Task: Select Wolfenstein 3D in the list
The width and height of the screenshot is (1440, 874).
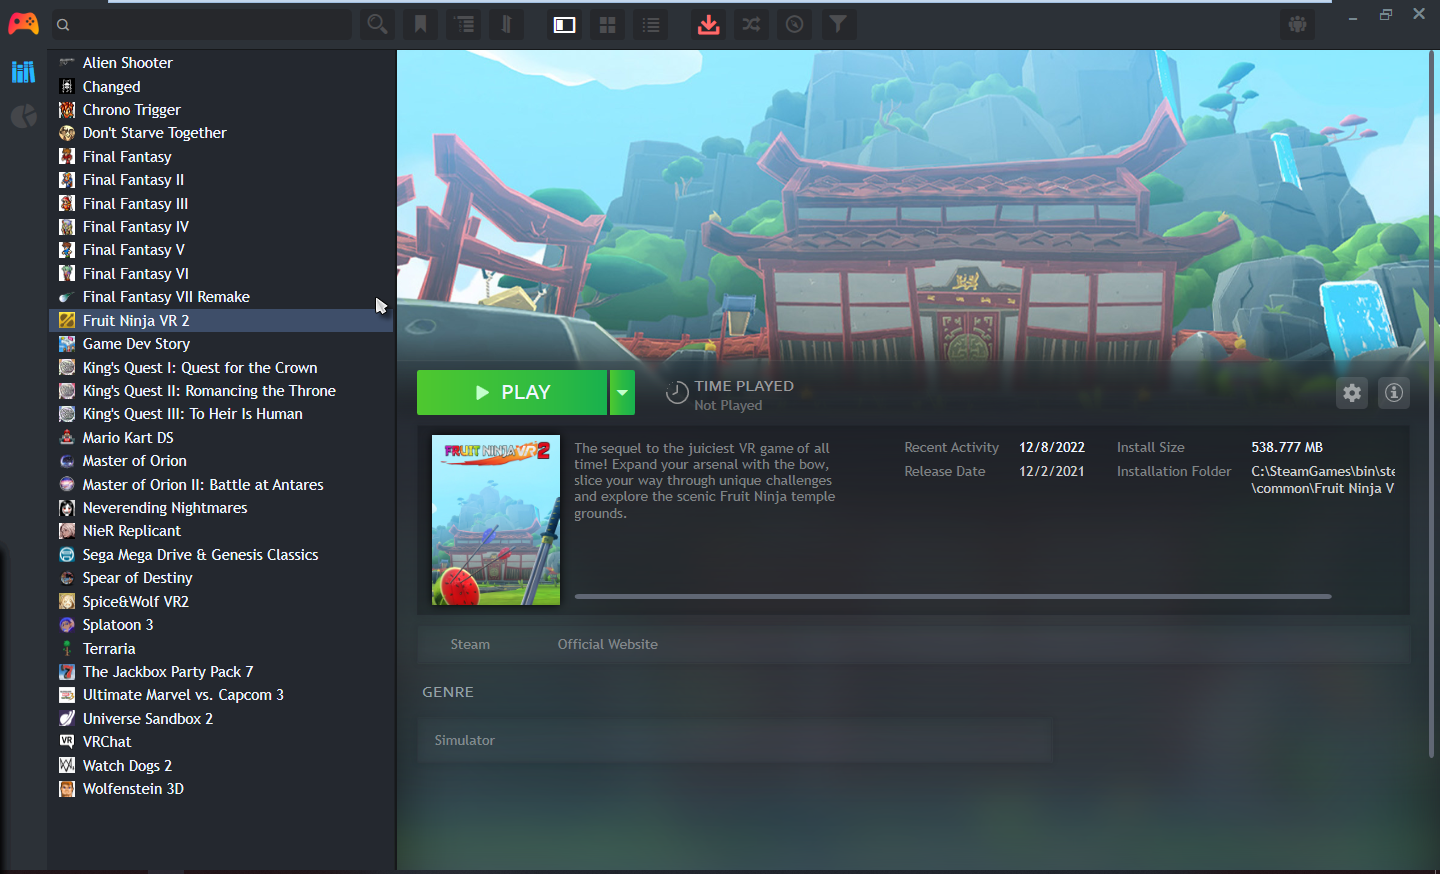Action: [x=221, y=789]
